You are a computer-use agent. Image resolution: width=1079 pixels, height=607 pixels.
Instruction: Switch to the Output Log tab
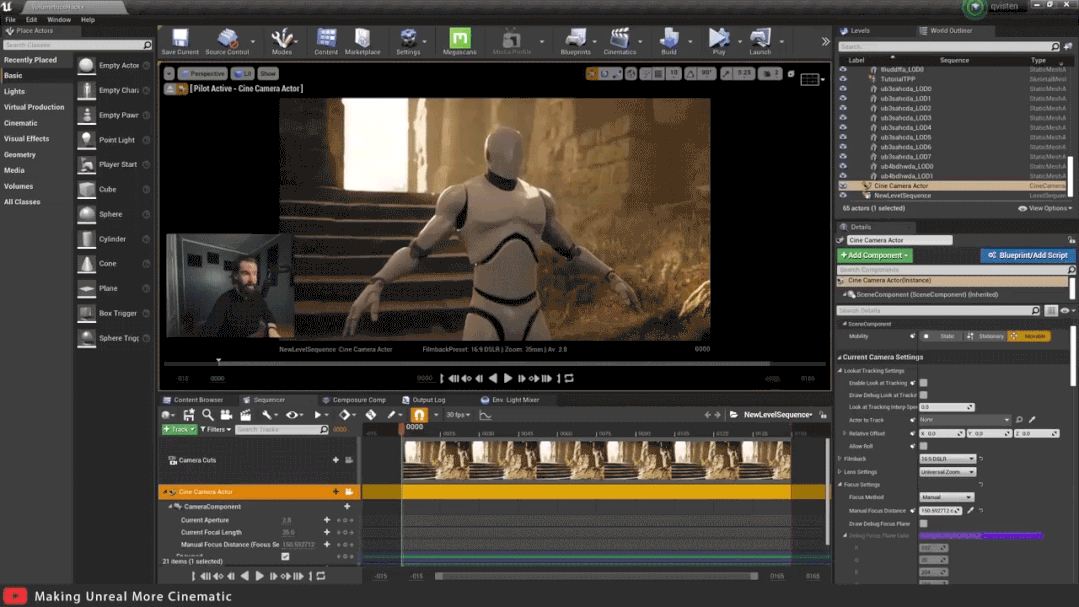(423, 400)
